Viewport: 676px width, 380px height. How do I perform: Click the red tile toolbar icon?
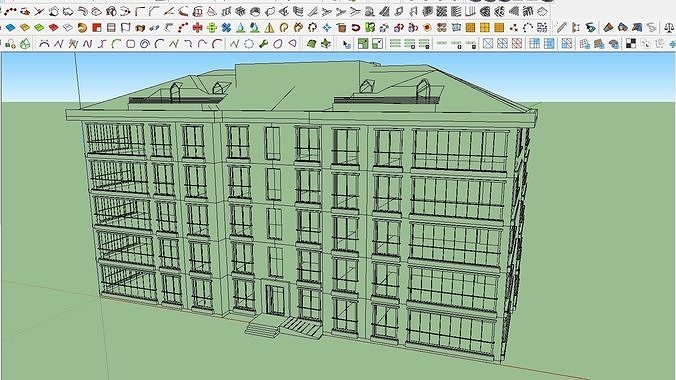pyautogui.click(x=53, y=28)
